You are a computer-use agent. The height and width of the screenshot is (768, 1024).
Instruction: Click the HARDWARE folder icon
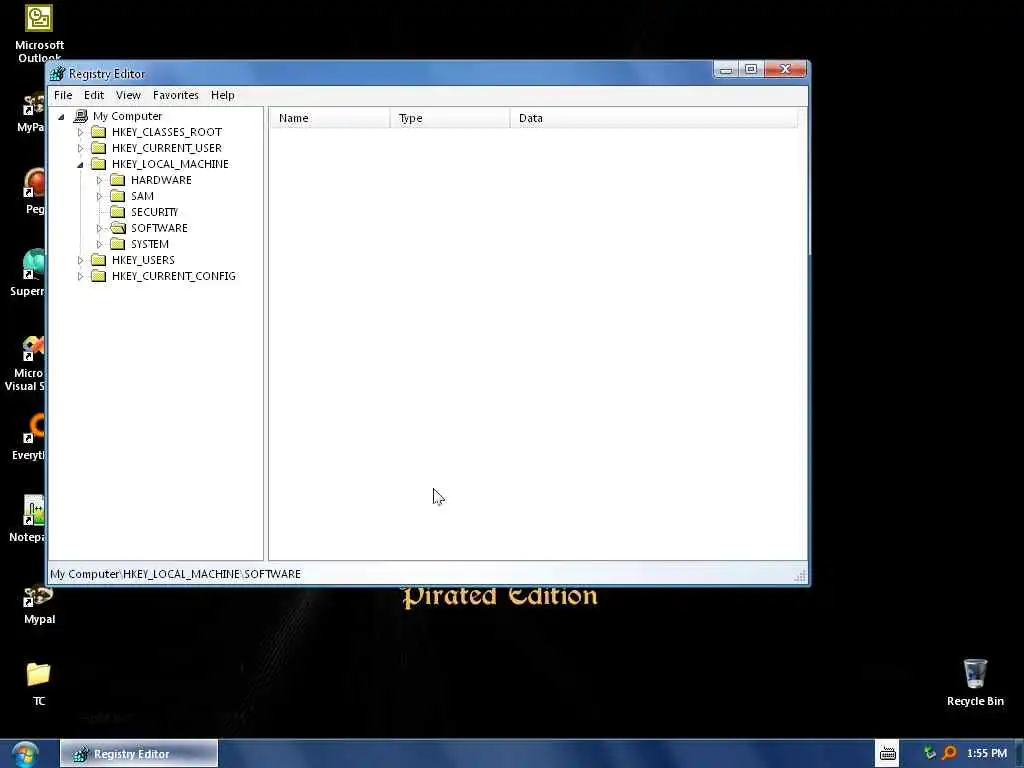click(x=118, y=180)
